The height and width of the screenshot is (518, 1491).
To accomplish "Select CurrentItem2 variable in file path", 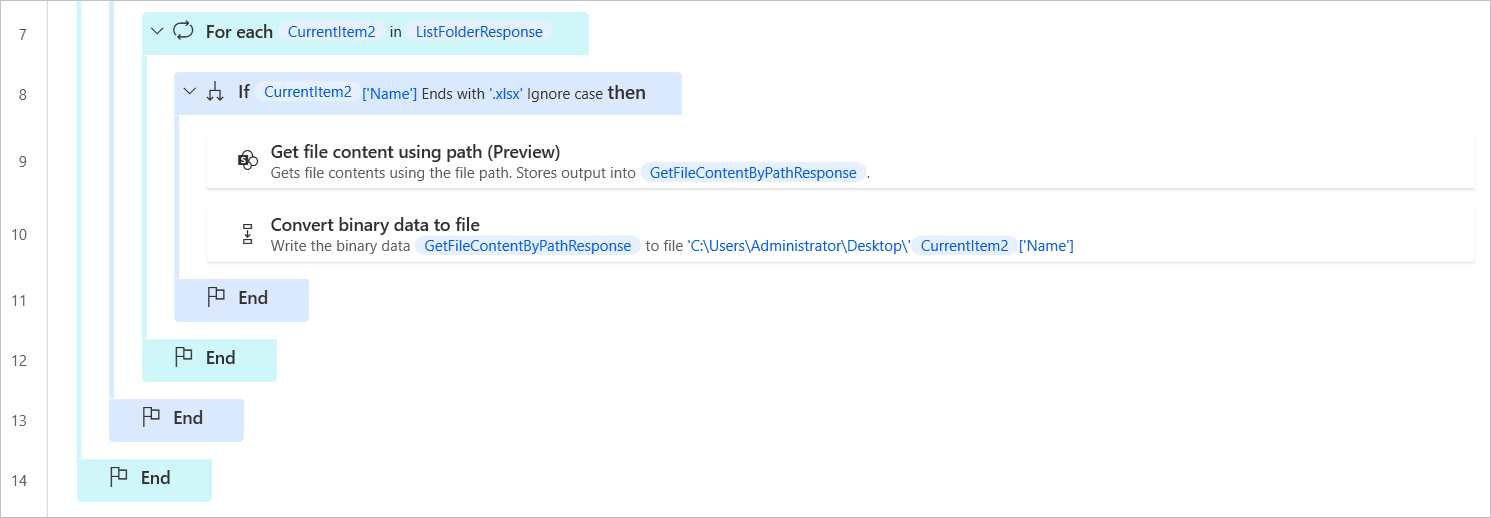I will [964, 246].
